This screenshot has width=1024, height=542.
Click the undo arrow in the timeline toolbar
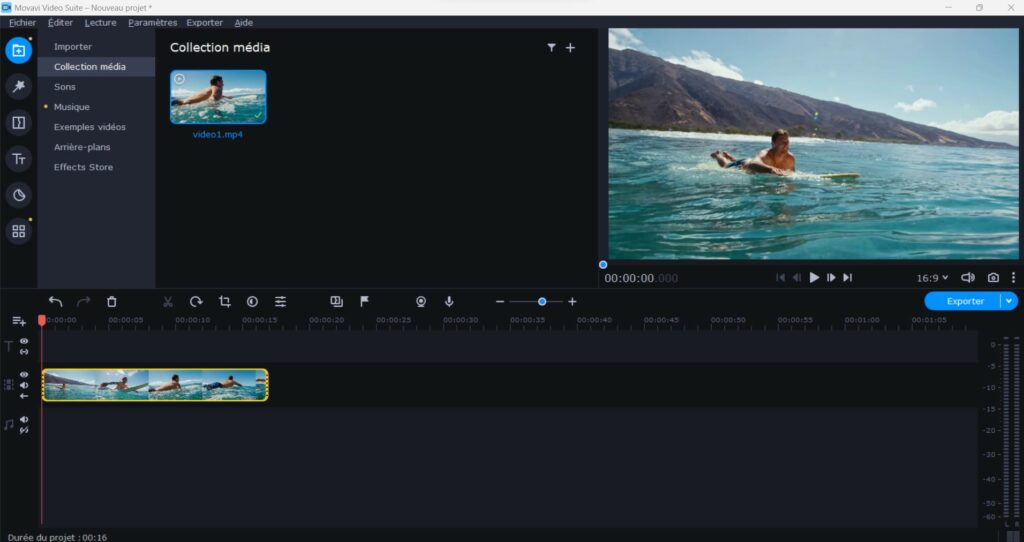(x=56, y=302)
